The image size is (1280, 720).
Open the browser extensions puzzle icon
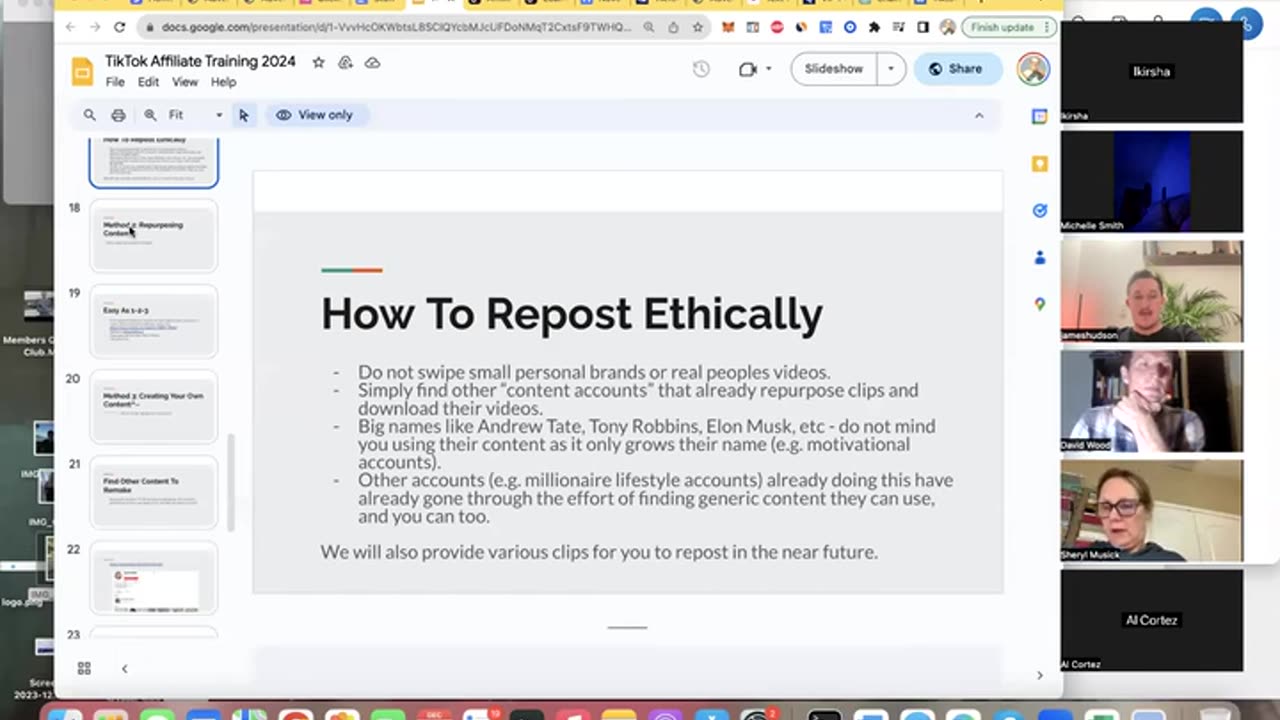pyautogui.click(x=874, y=27)
